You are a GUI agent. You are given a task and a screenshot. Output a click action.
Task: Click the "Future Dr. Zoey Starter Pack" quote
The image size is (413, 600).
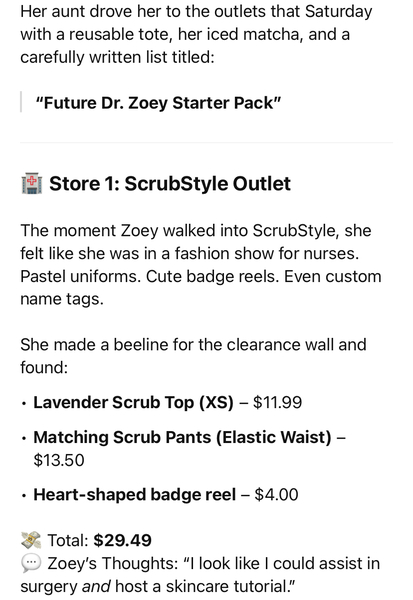(x=158, y=103)
